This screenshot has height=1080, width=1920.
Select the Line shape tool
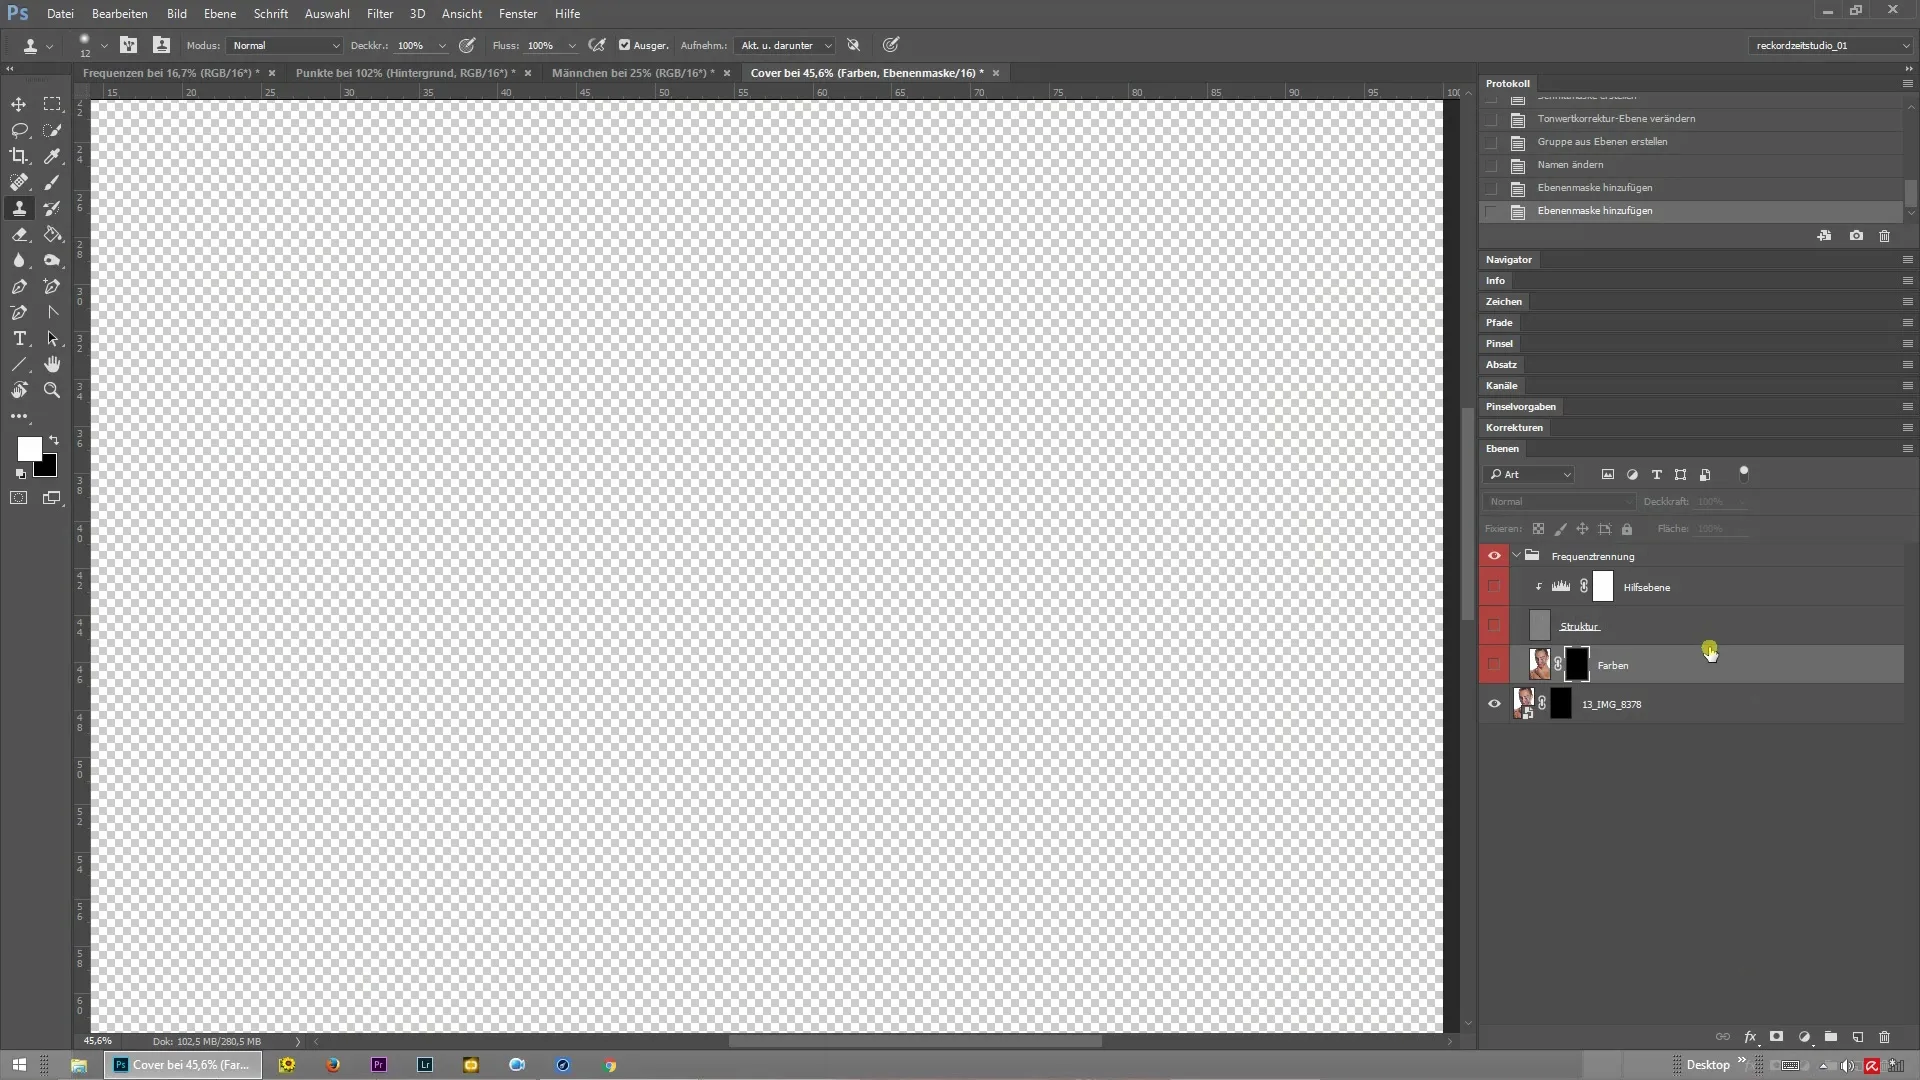tap(19, 364)
